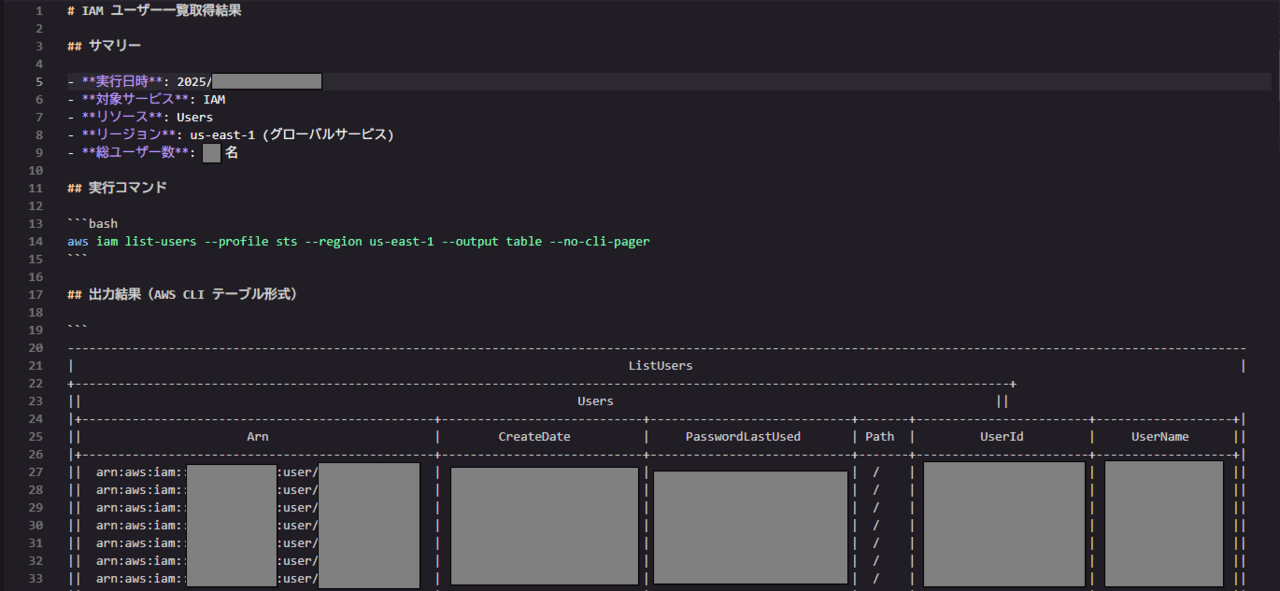Screen dimensions: 1280x591
Task: Click the "/" Path value on line 27
Action: (x=876, y=472)
